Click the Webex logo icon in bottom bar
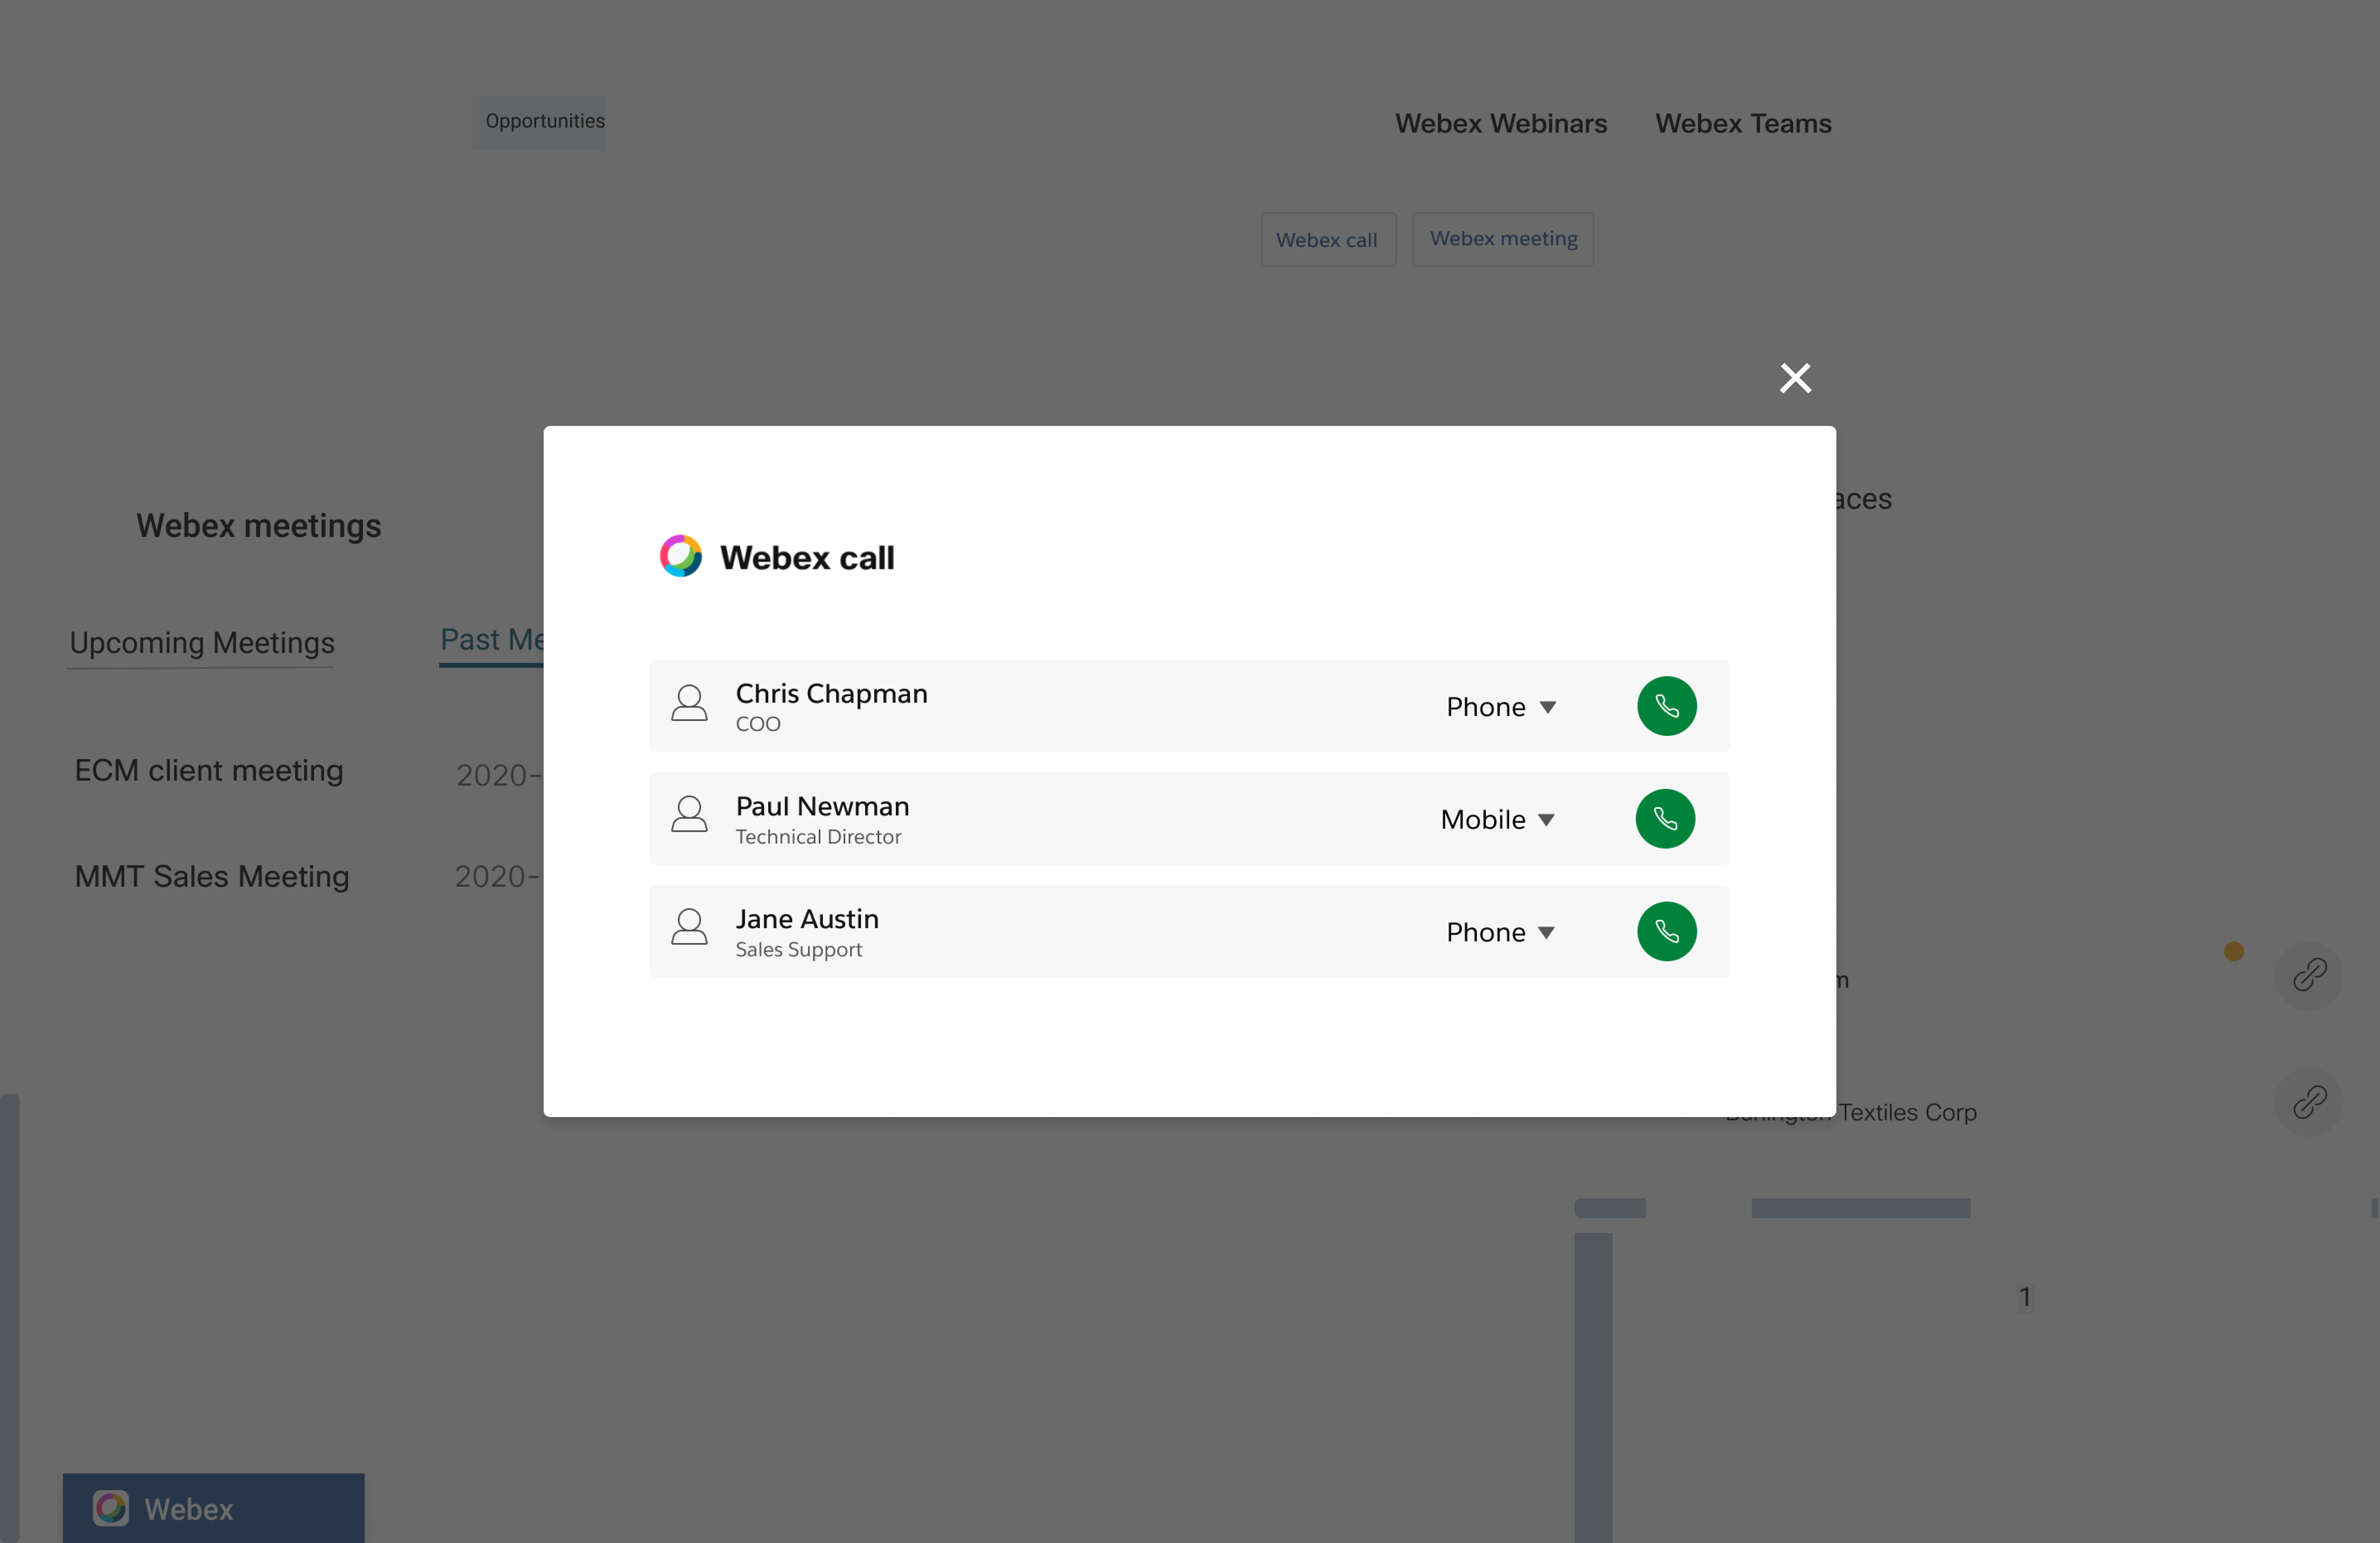 click(111, 1508)
